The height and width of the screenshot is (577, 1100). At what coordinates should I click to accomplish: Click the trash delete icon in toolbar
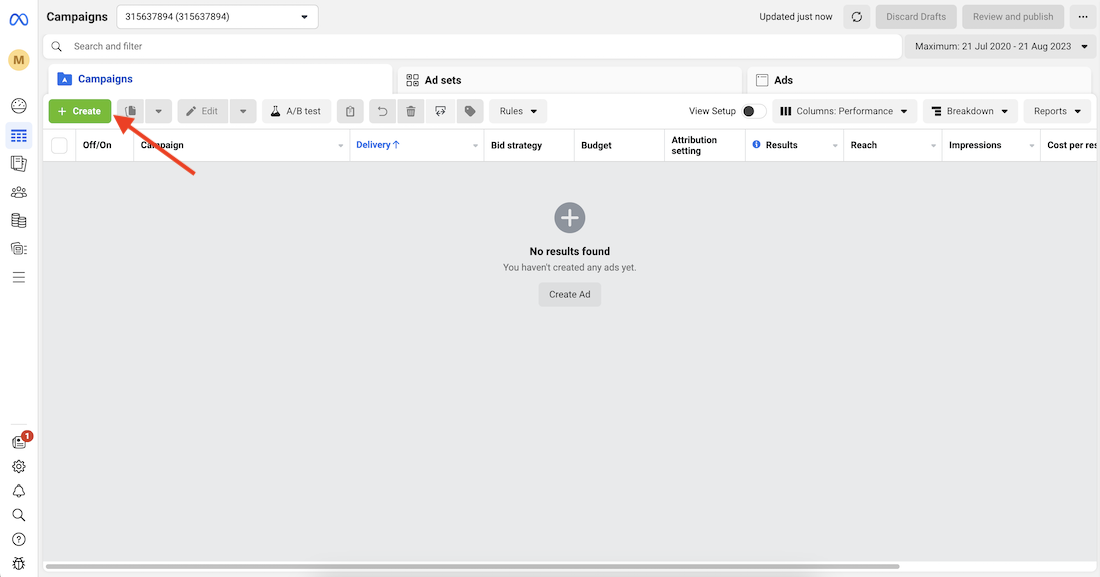coord(411,111)
